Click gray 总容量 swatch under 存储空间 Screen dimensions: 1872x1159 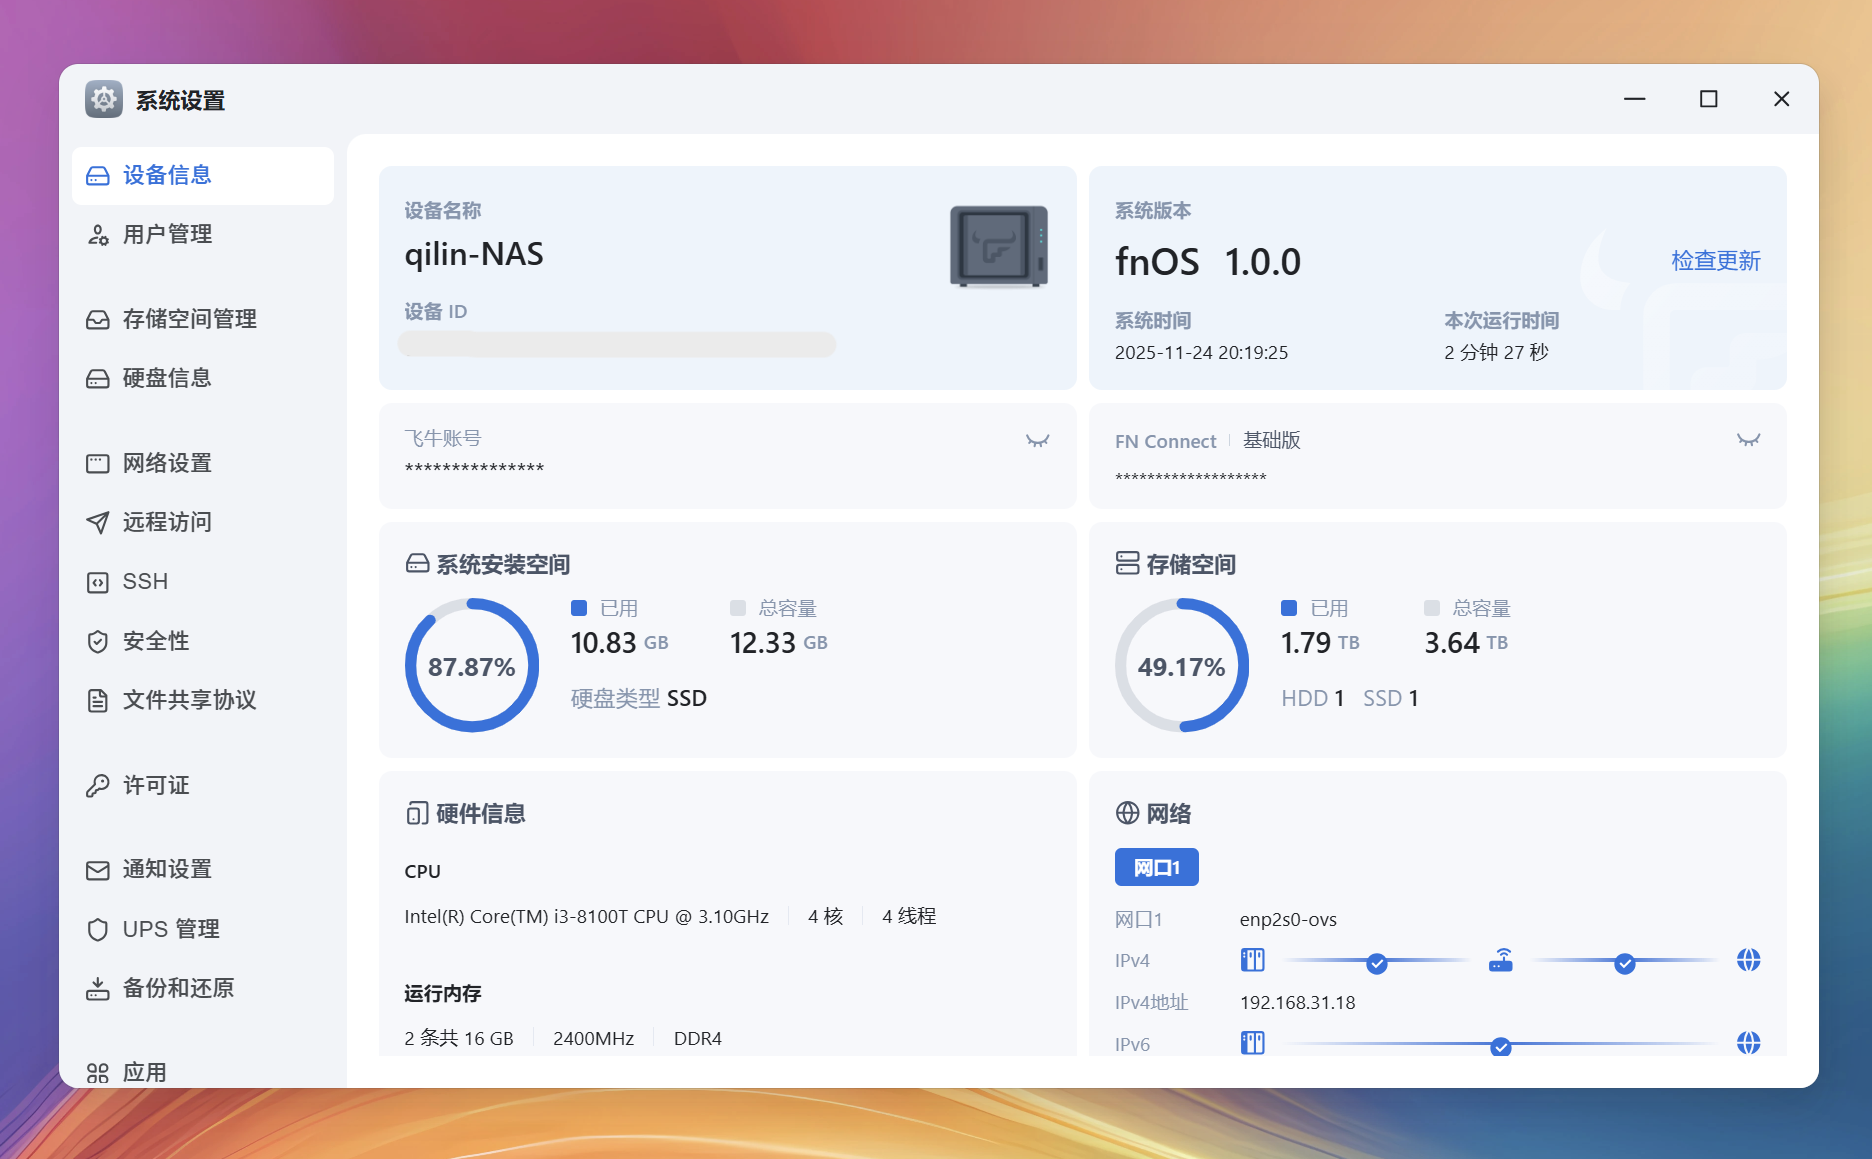coord(1432,609)
